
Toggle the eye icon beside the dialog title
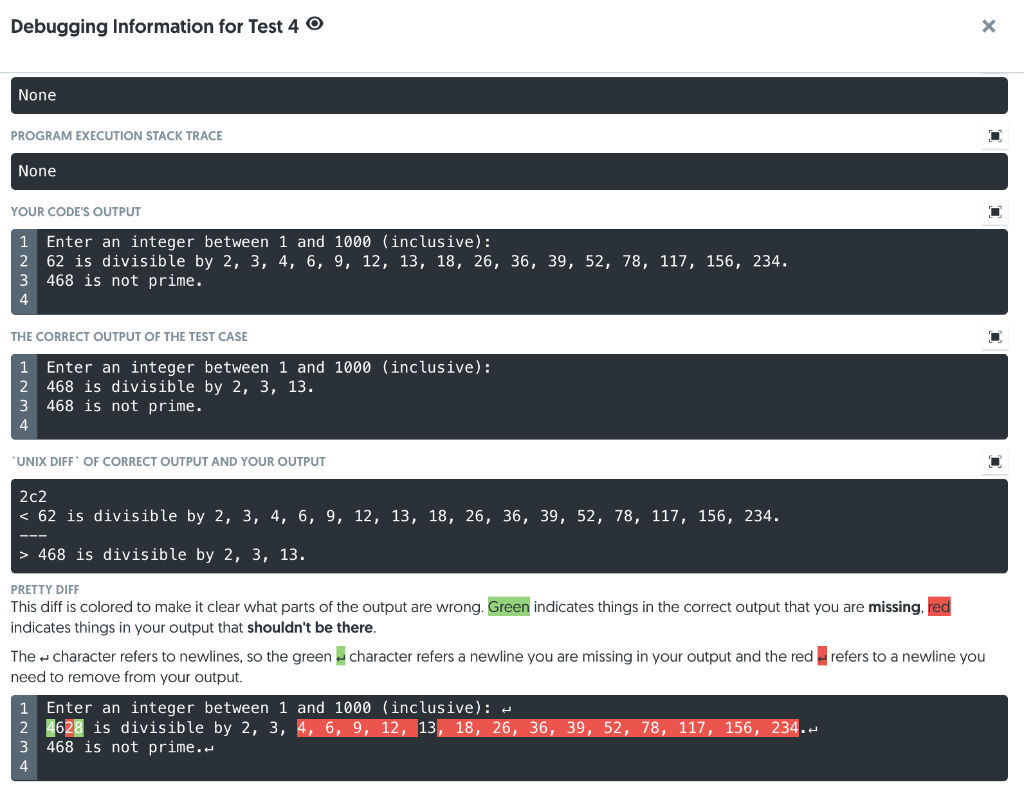(x=313, y=23)
